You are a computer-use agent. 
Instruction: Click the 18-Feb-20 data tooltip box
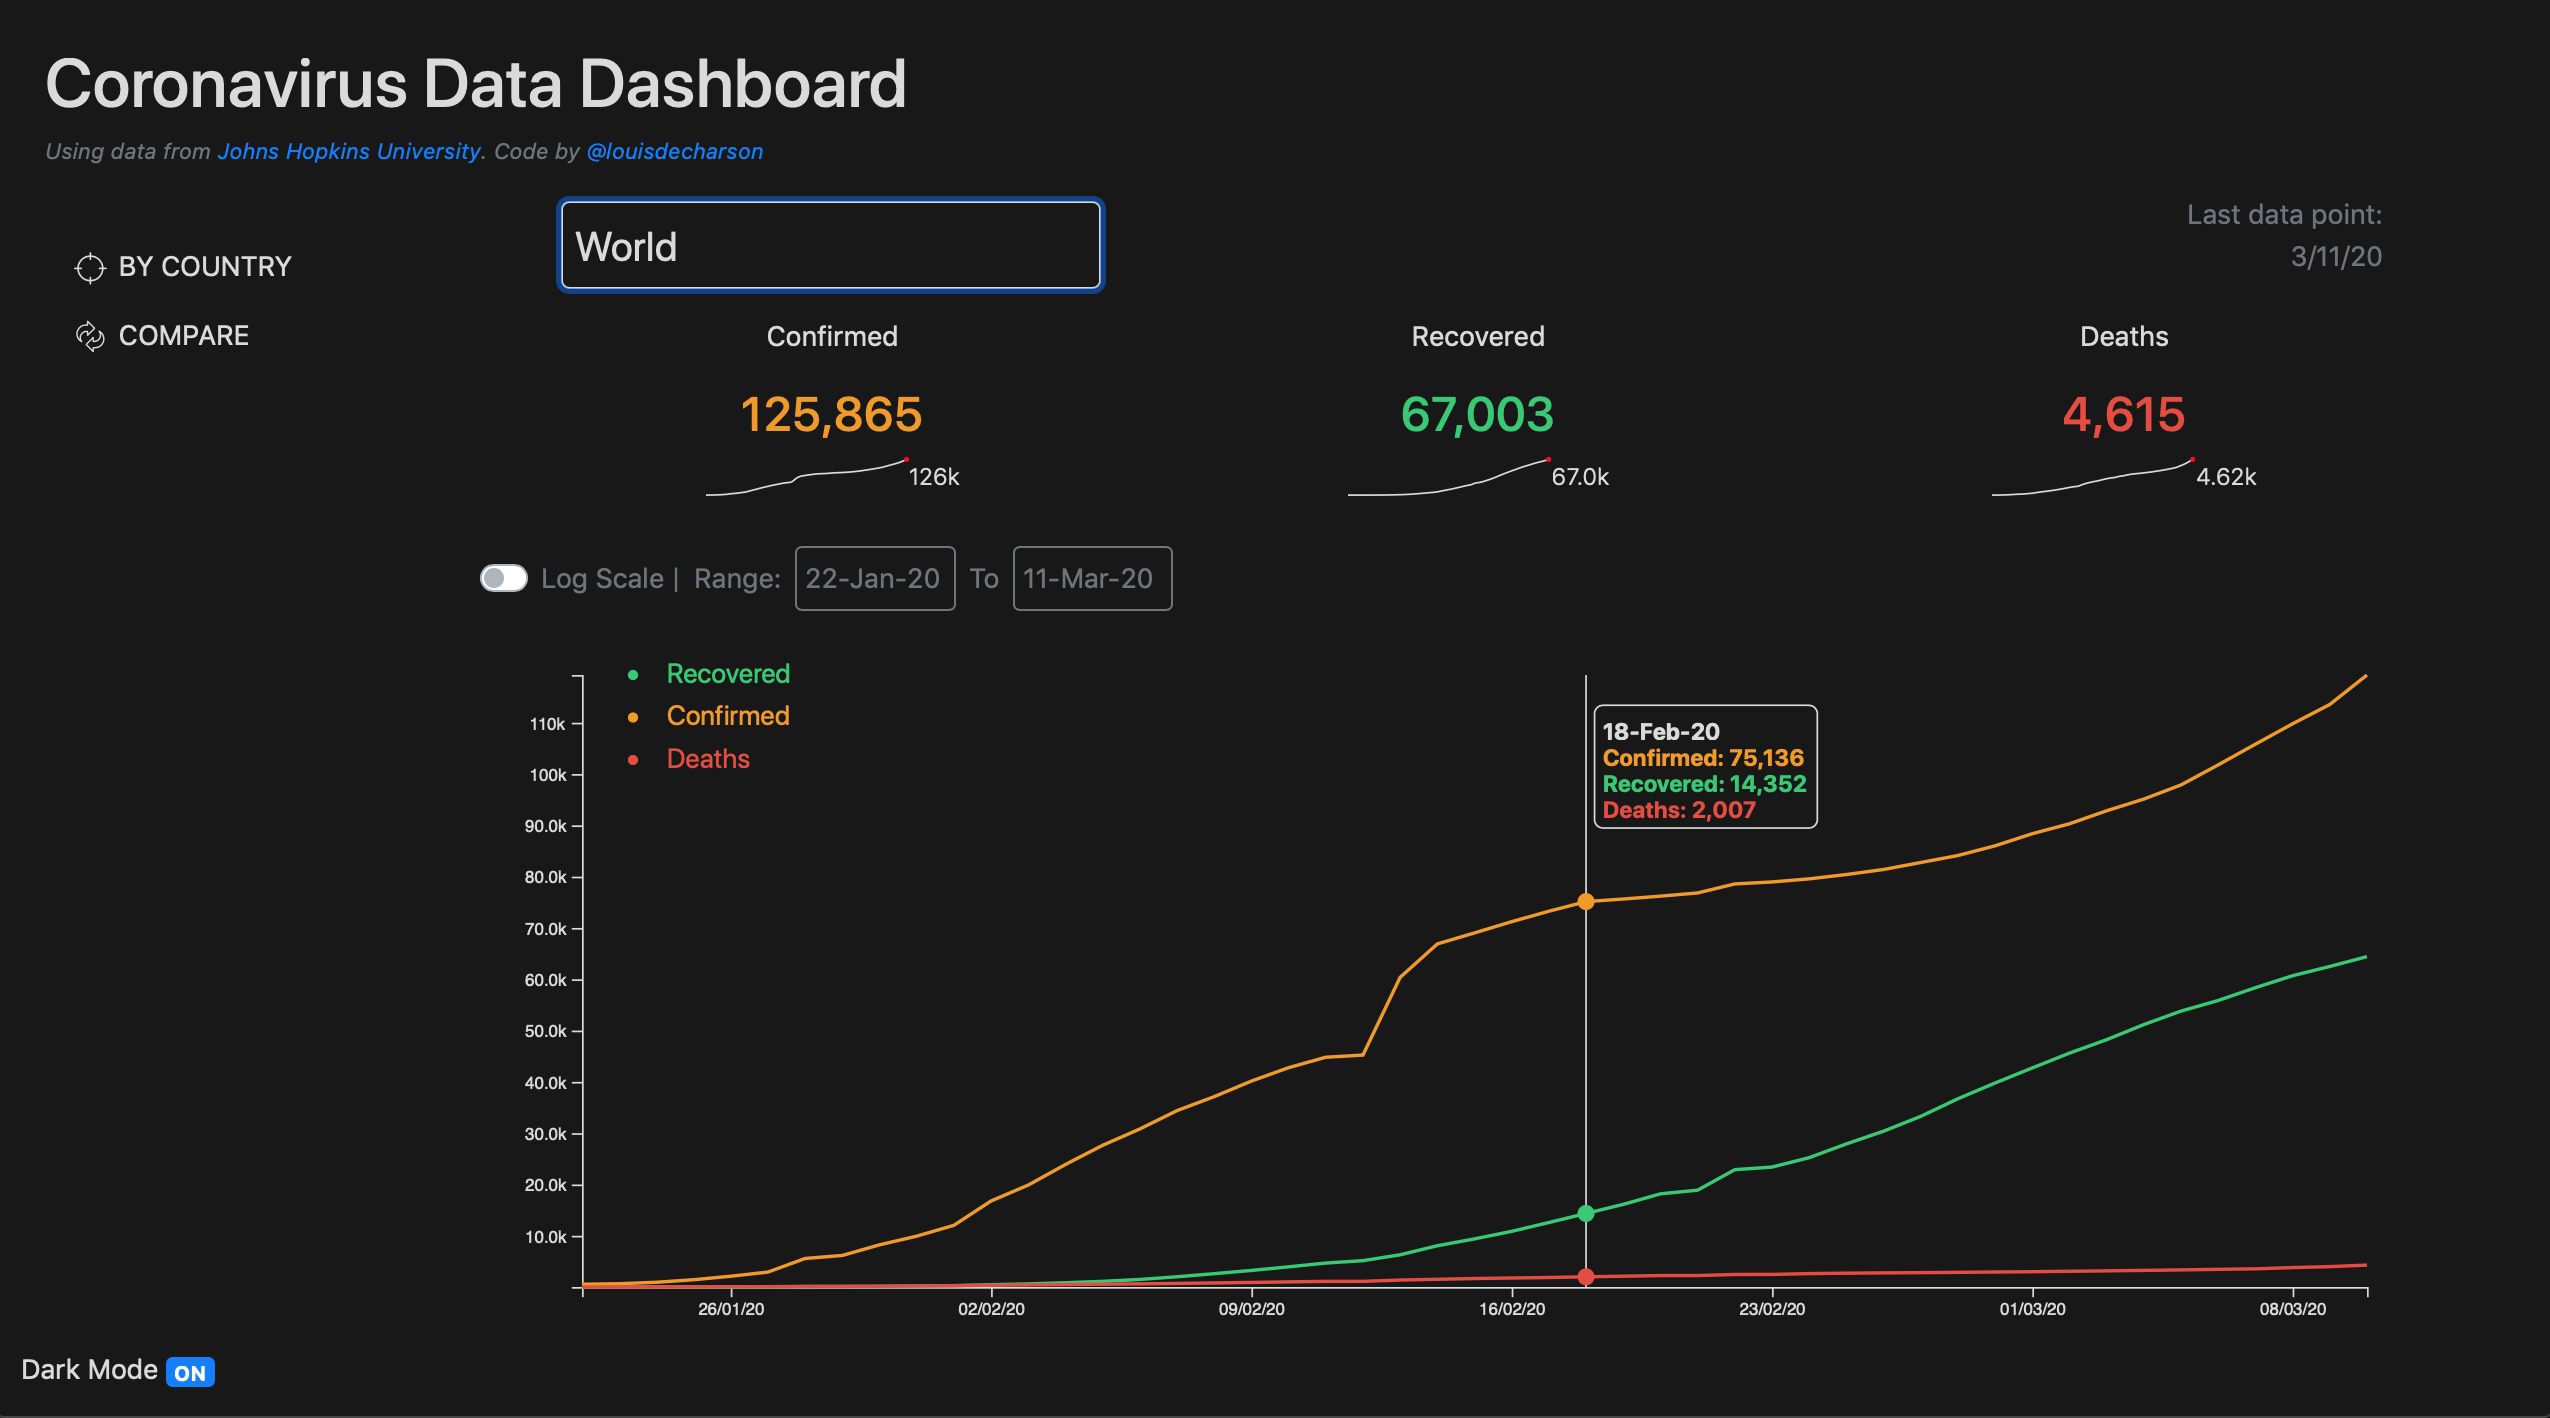[x=1706, y=769]
